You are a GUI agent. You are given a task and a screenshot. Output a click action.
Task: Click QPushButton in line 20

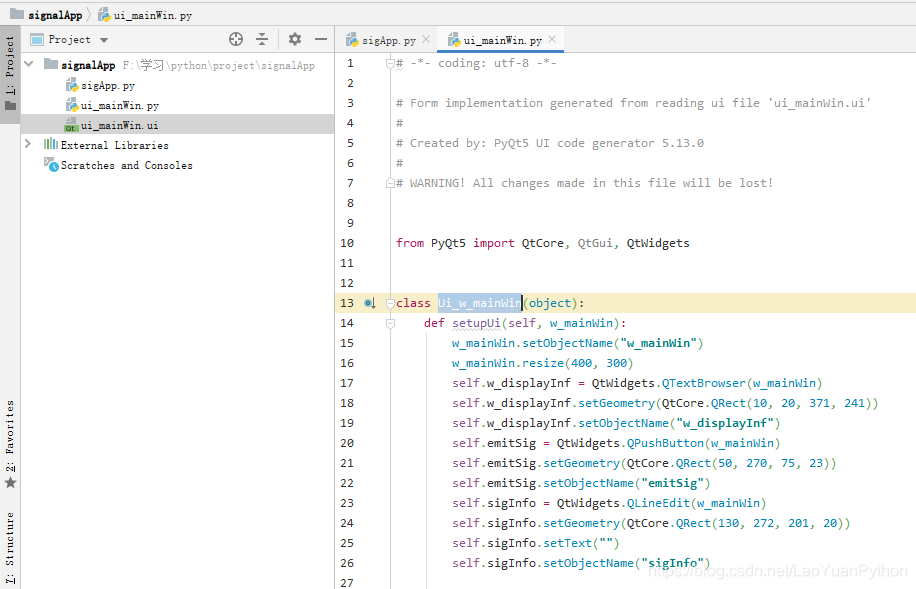pyautogui.click(x=665, y=443)
